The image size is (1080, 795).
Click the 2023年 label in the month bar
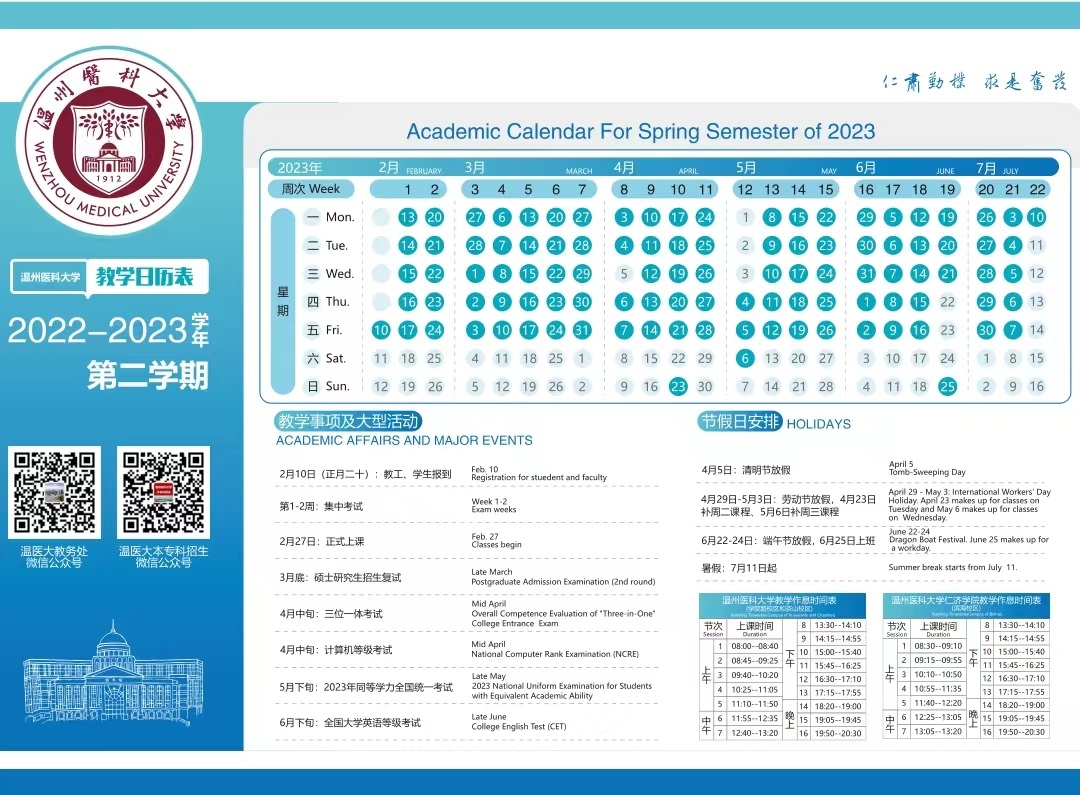300,167
